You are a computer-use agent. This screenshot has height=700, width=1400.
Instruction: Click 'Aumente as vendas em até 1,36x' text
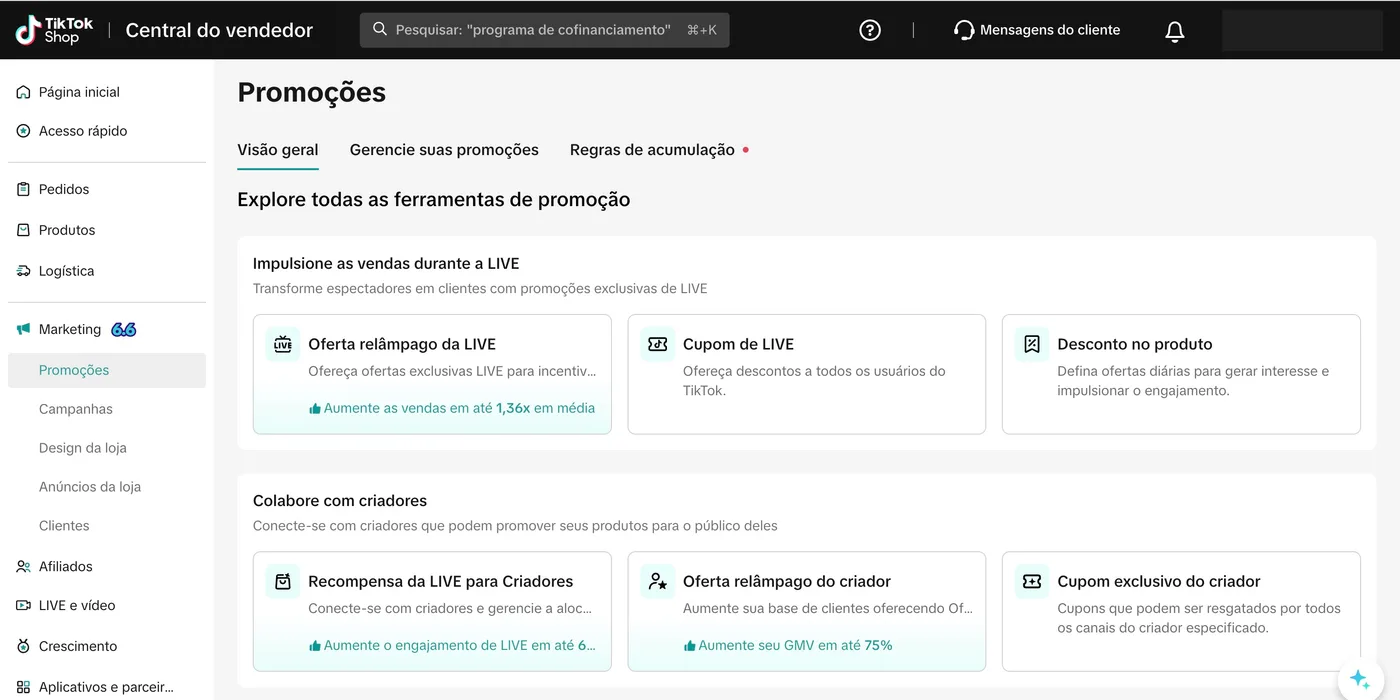[x=459, y=408]
